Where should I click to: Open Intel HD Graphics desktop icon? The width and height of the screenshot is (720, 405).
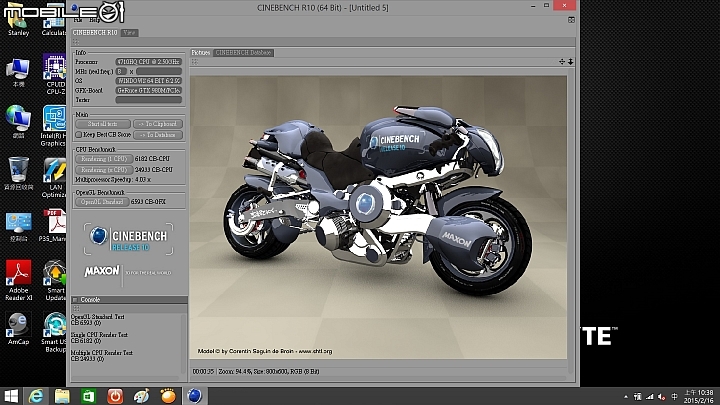click(54, 126)
